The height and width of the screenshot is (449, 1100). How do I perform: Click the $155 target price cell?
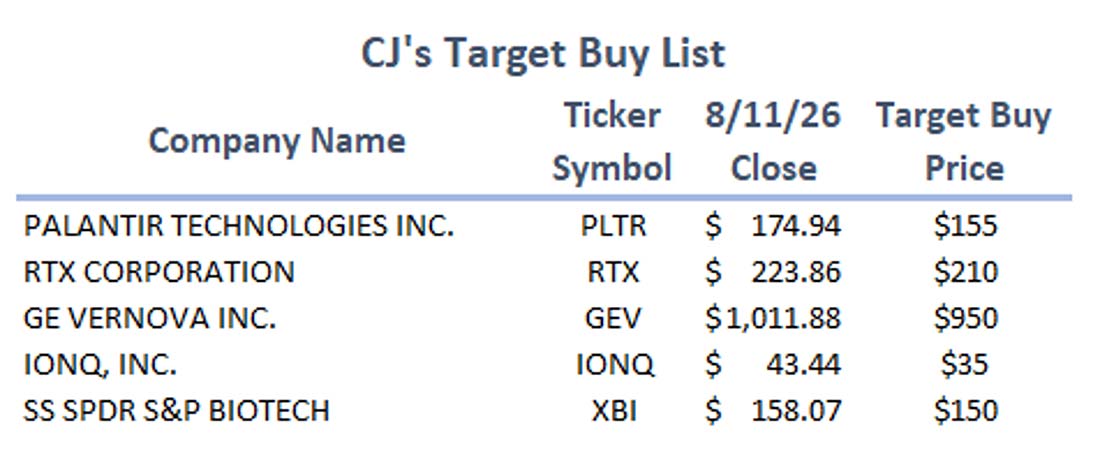(x=965, y=226)
